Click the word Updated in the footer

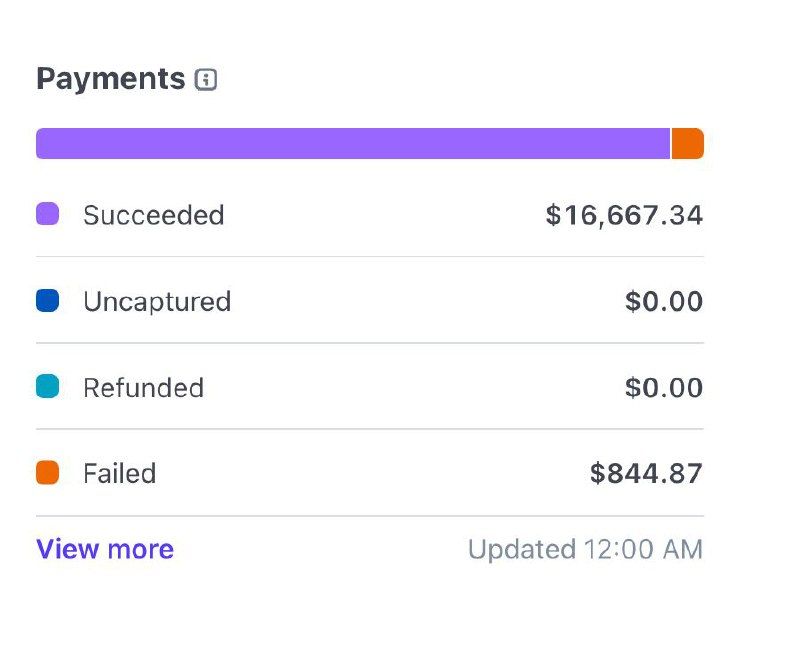(x=522, y=549)
